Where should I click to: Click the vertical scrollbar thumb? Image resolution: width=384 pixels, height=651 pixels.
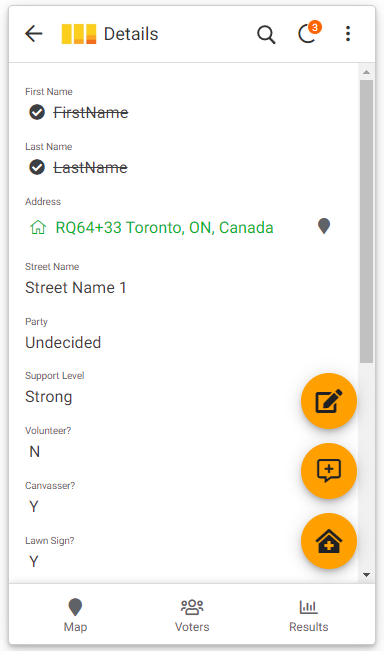[x=366, y=222]
